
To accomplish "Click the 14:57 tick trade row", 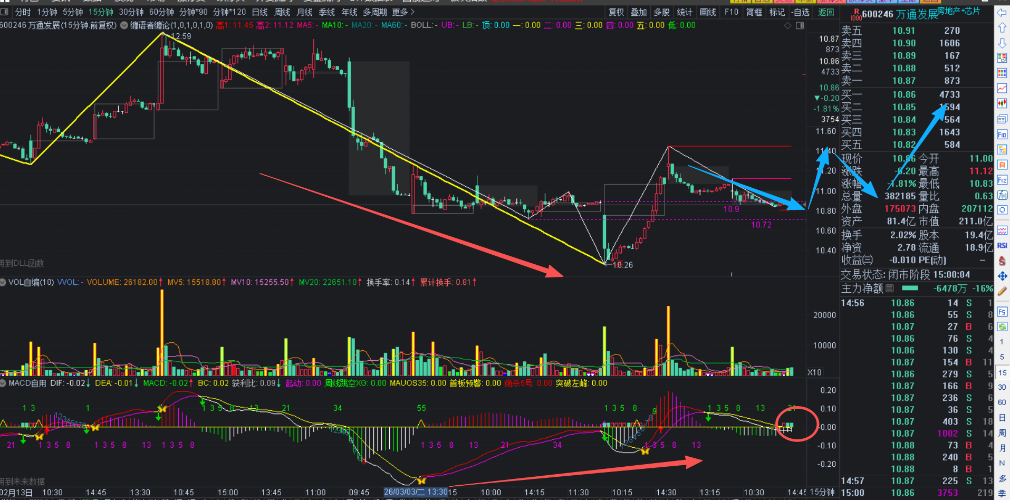I will [x=917, y=481].
